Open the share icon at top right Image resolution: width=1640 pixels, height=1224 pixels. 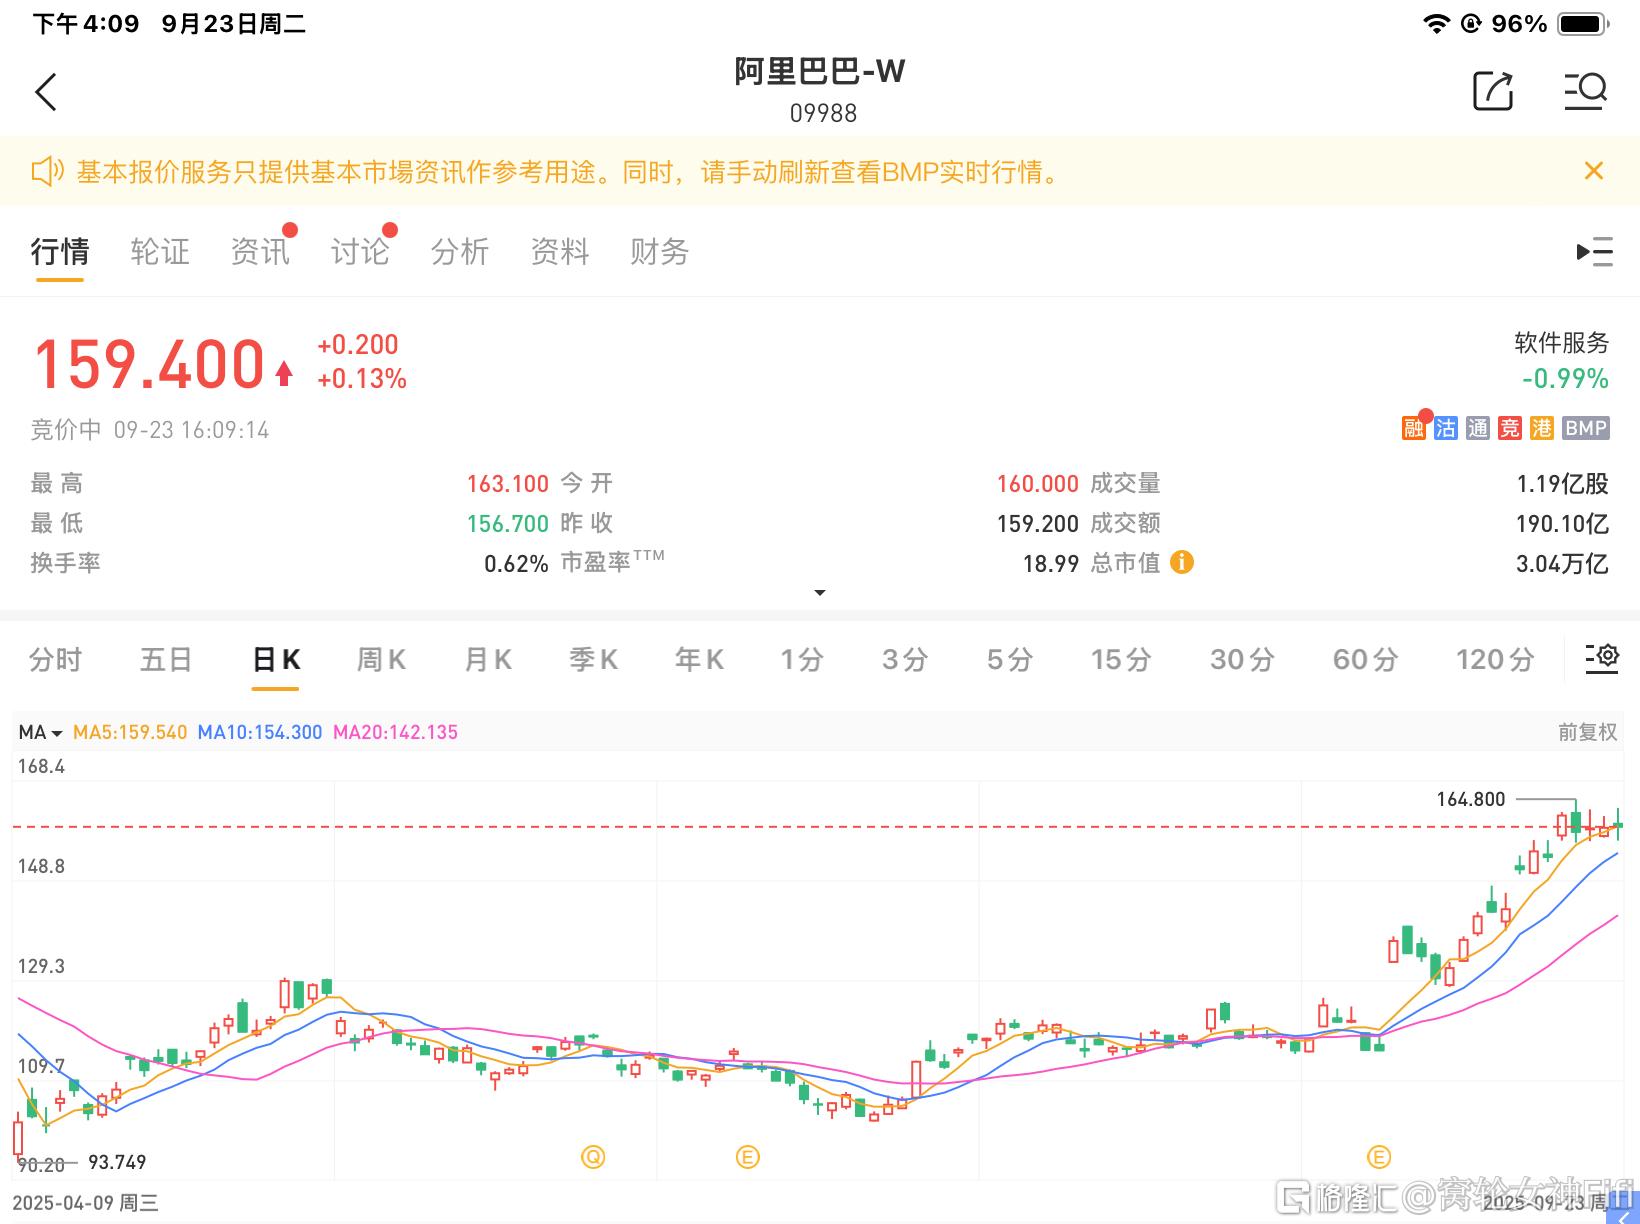coord(1493,92)
